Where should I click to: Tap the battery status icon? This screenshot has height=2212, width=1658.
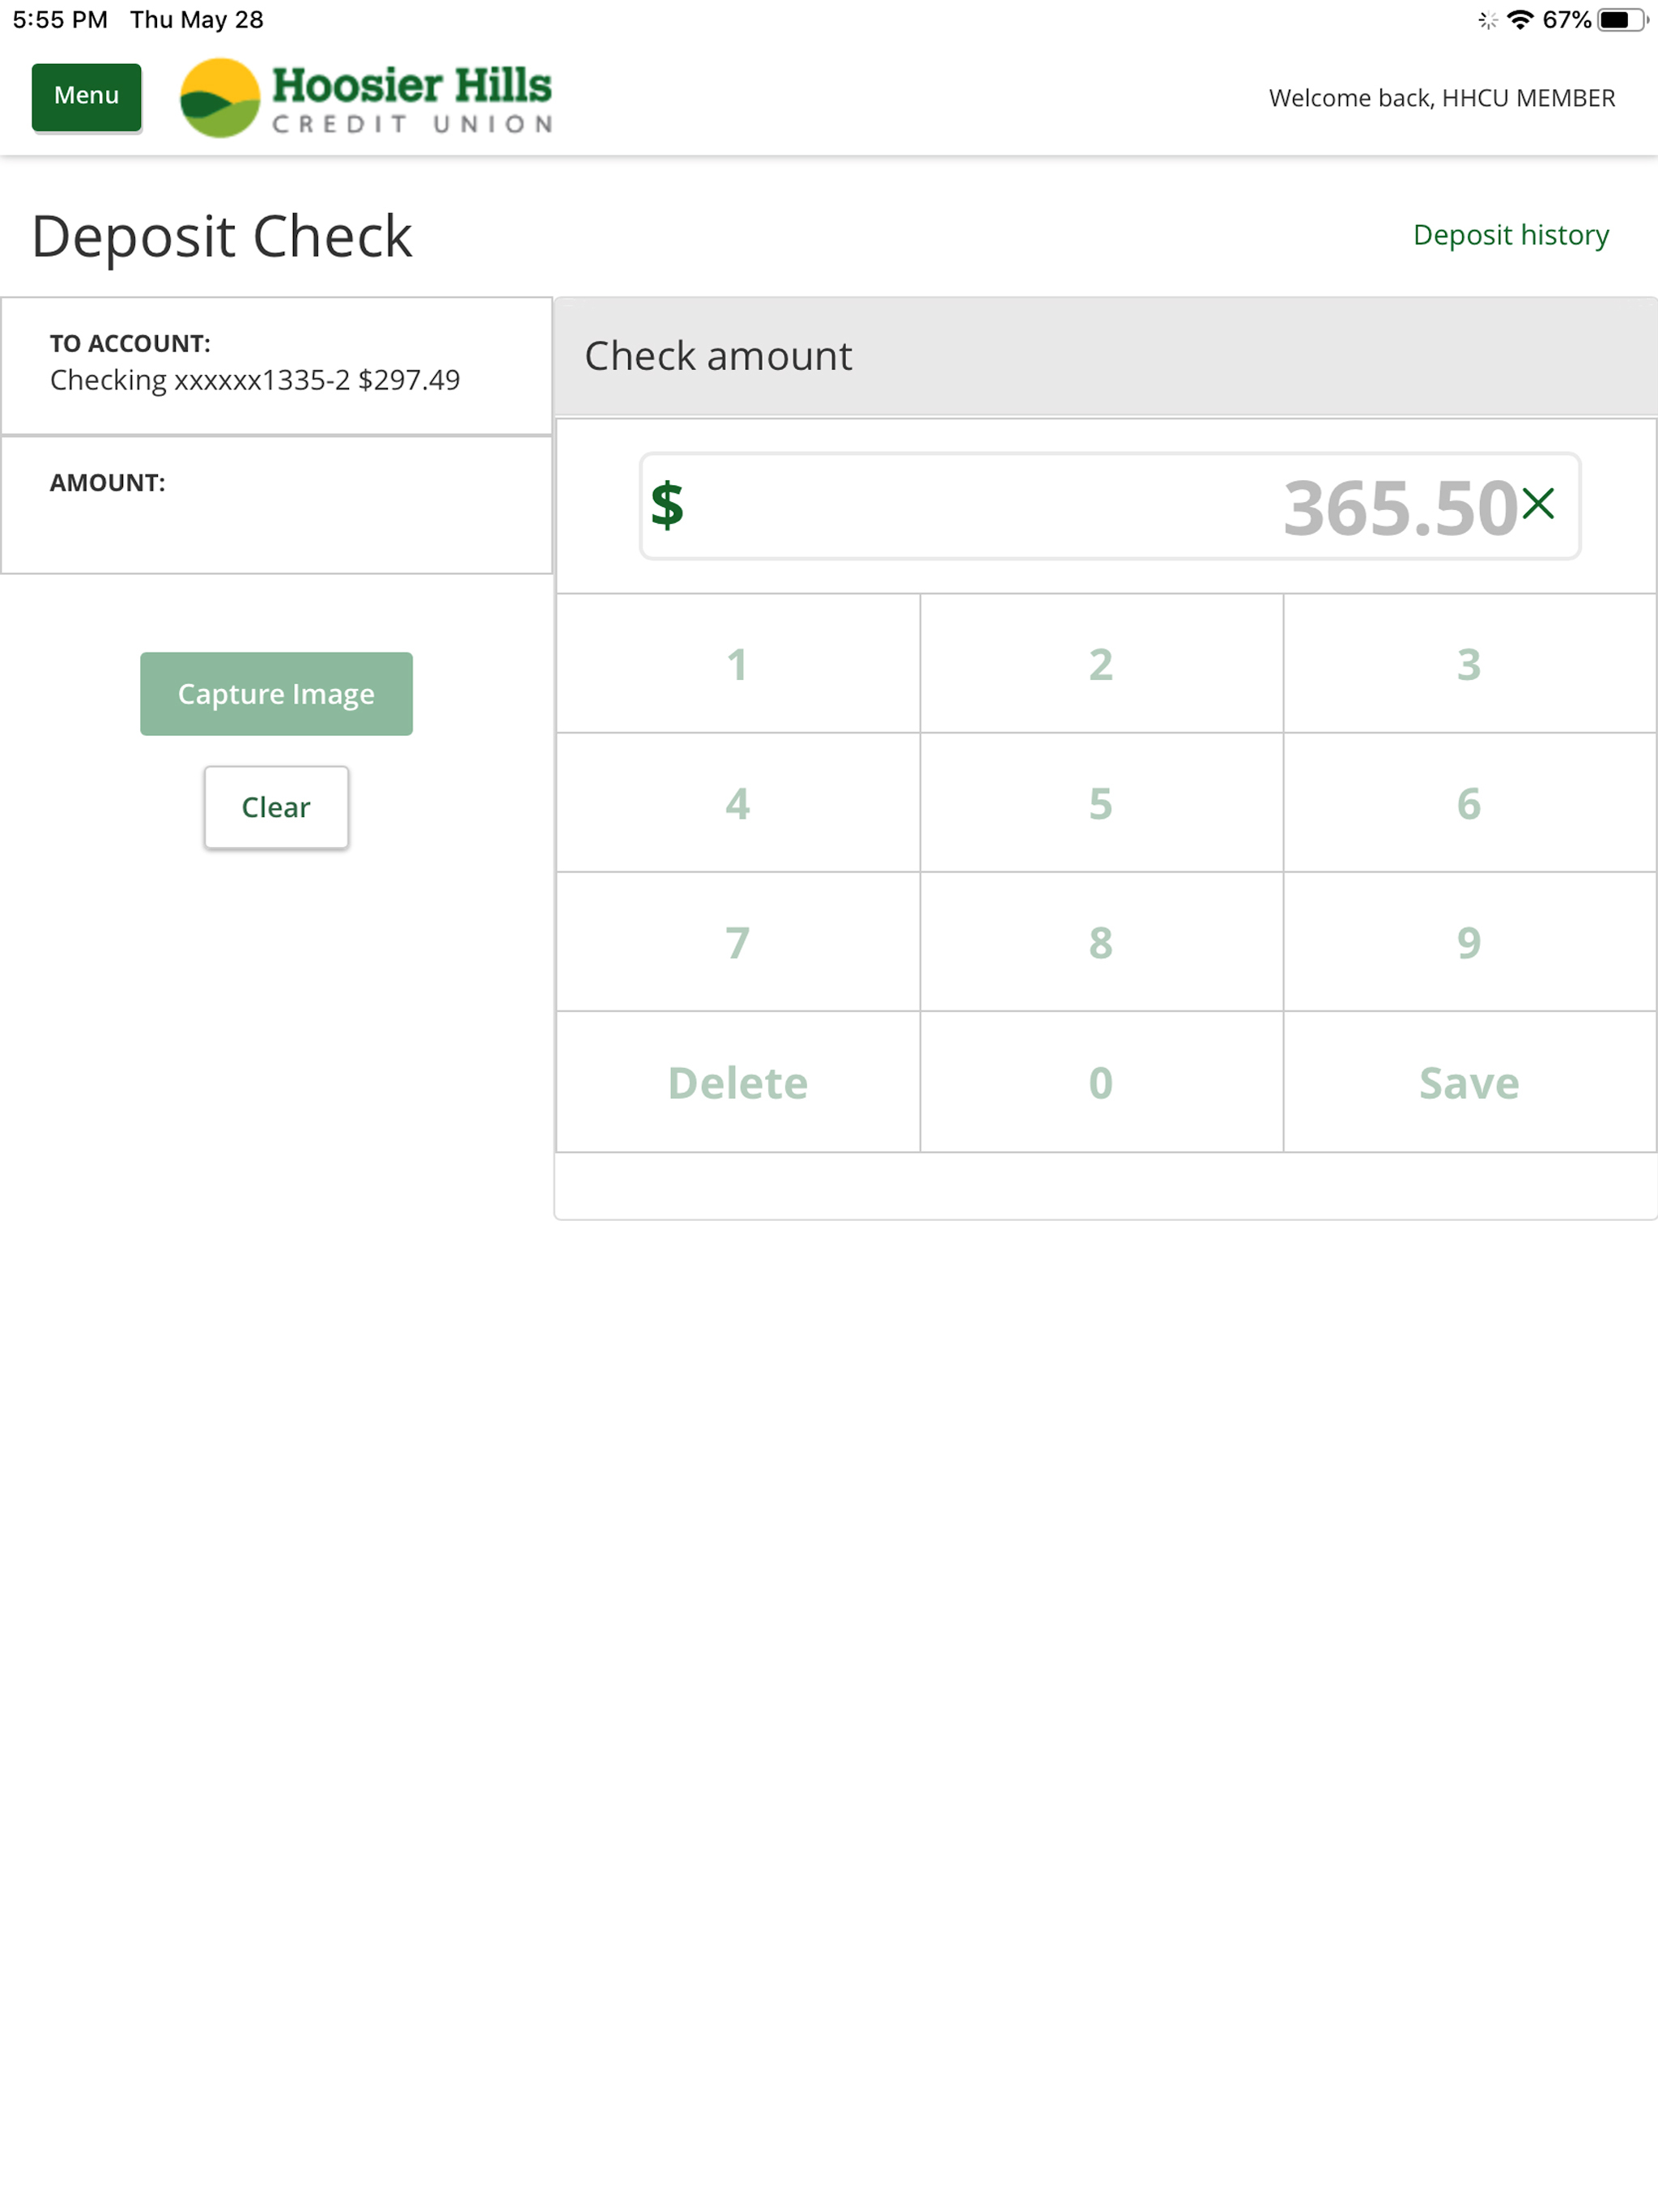[x=1622, y=20]
